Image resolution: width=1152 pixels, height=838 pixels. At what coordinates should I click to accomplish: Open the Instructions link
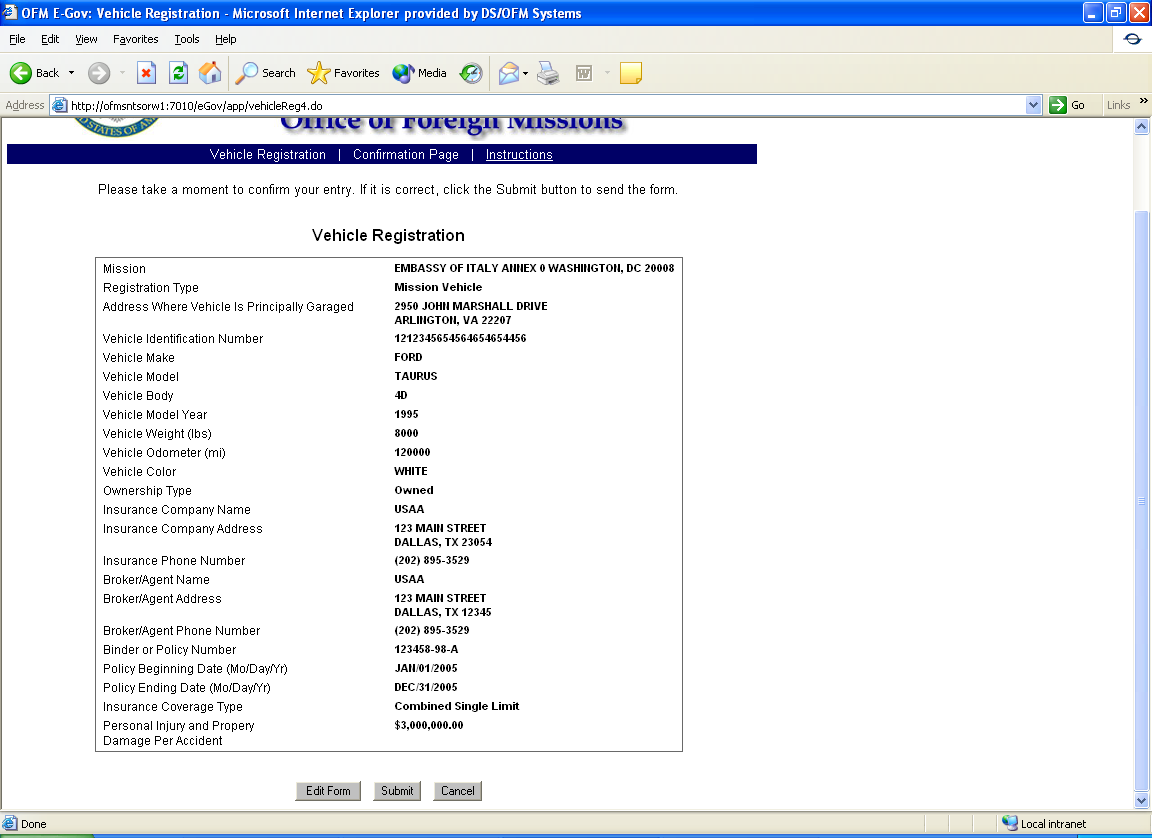point(519,155)
